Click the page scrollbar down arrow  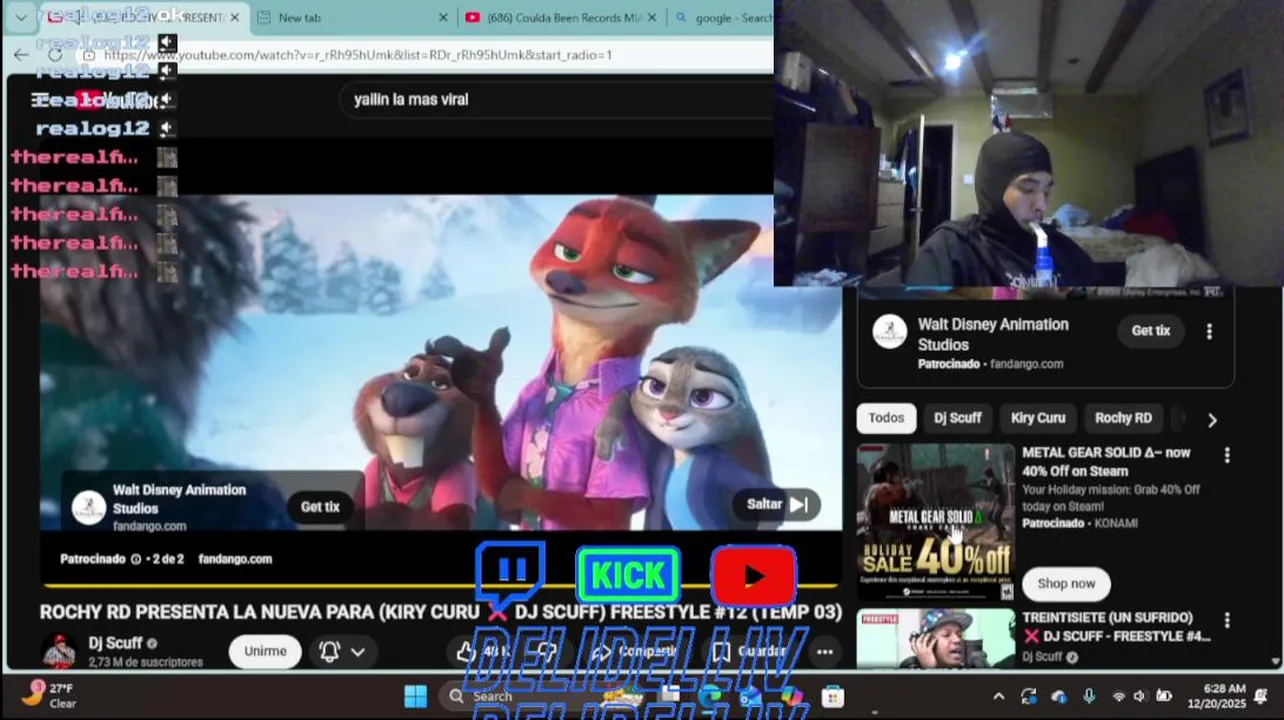[1274, 661]
